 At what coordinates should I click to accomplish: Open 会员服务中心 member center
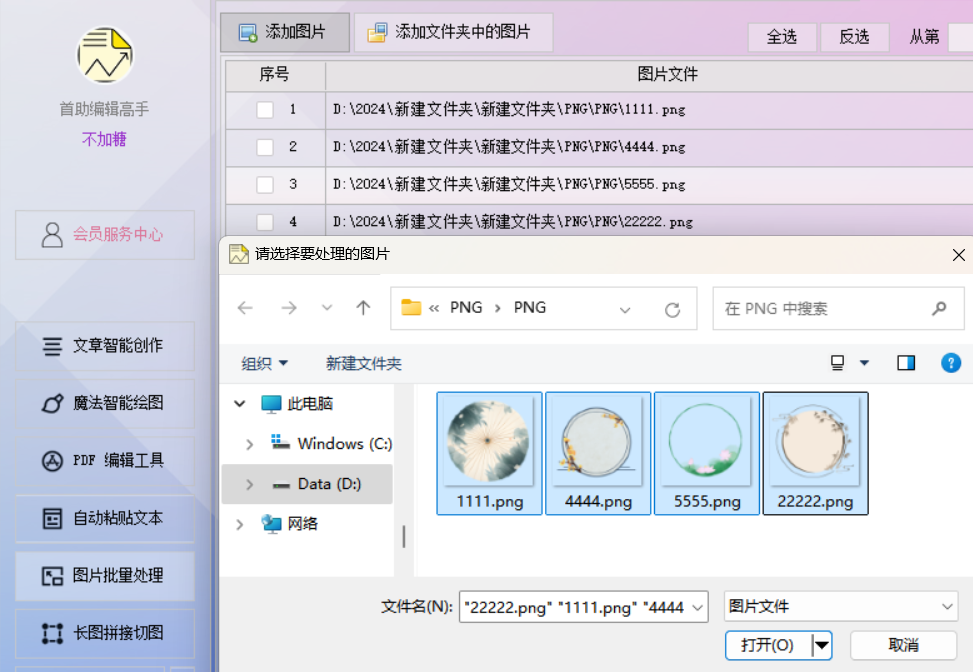105,235
